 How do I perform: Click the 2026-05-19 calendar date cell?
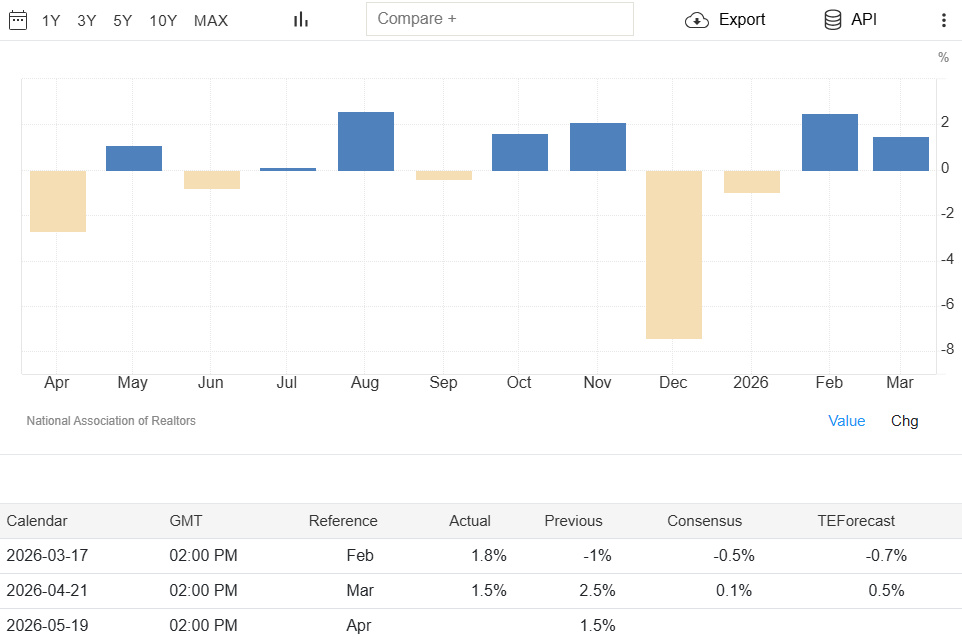click(x=47, y=626)
